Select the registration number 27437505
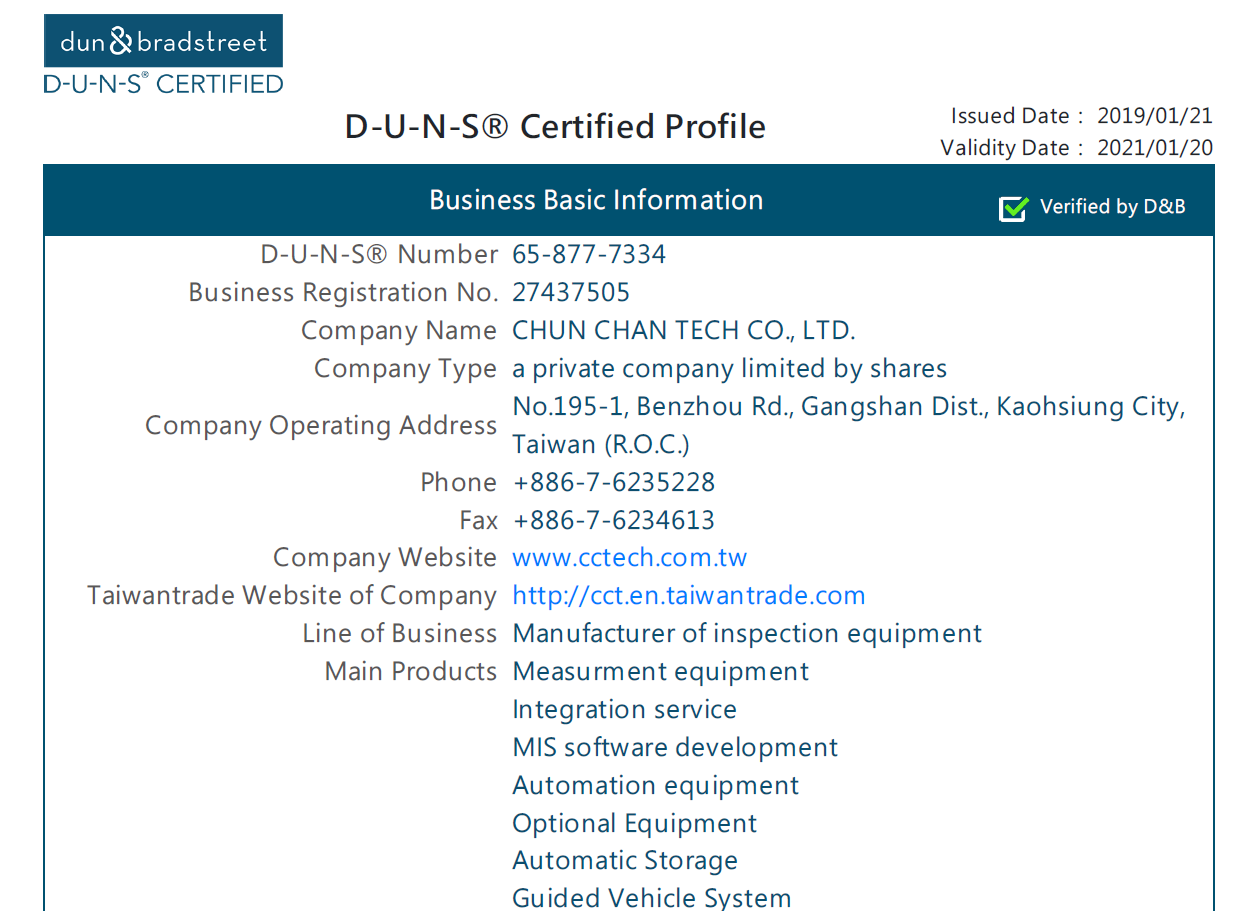This screenshot has width=1240, height=911. pos(571,292)
